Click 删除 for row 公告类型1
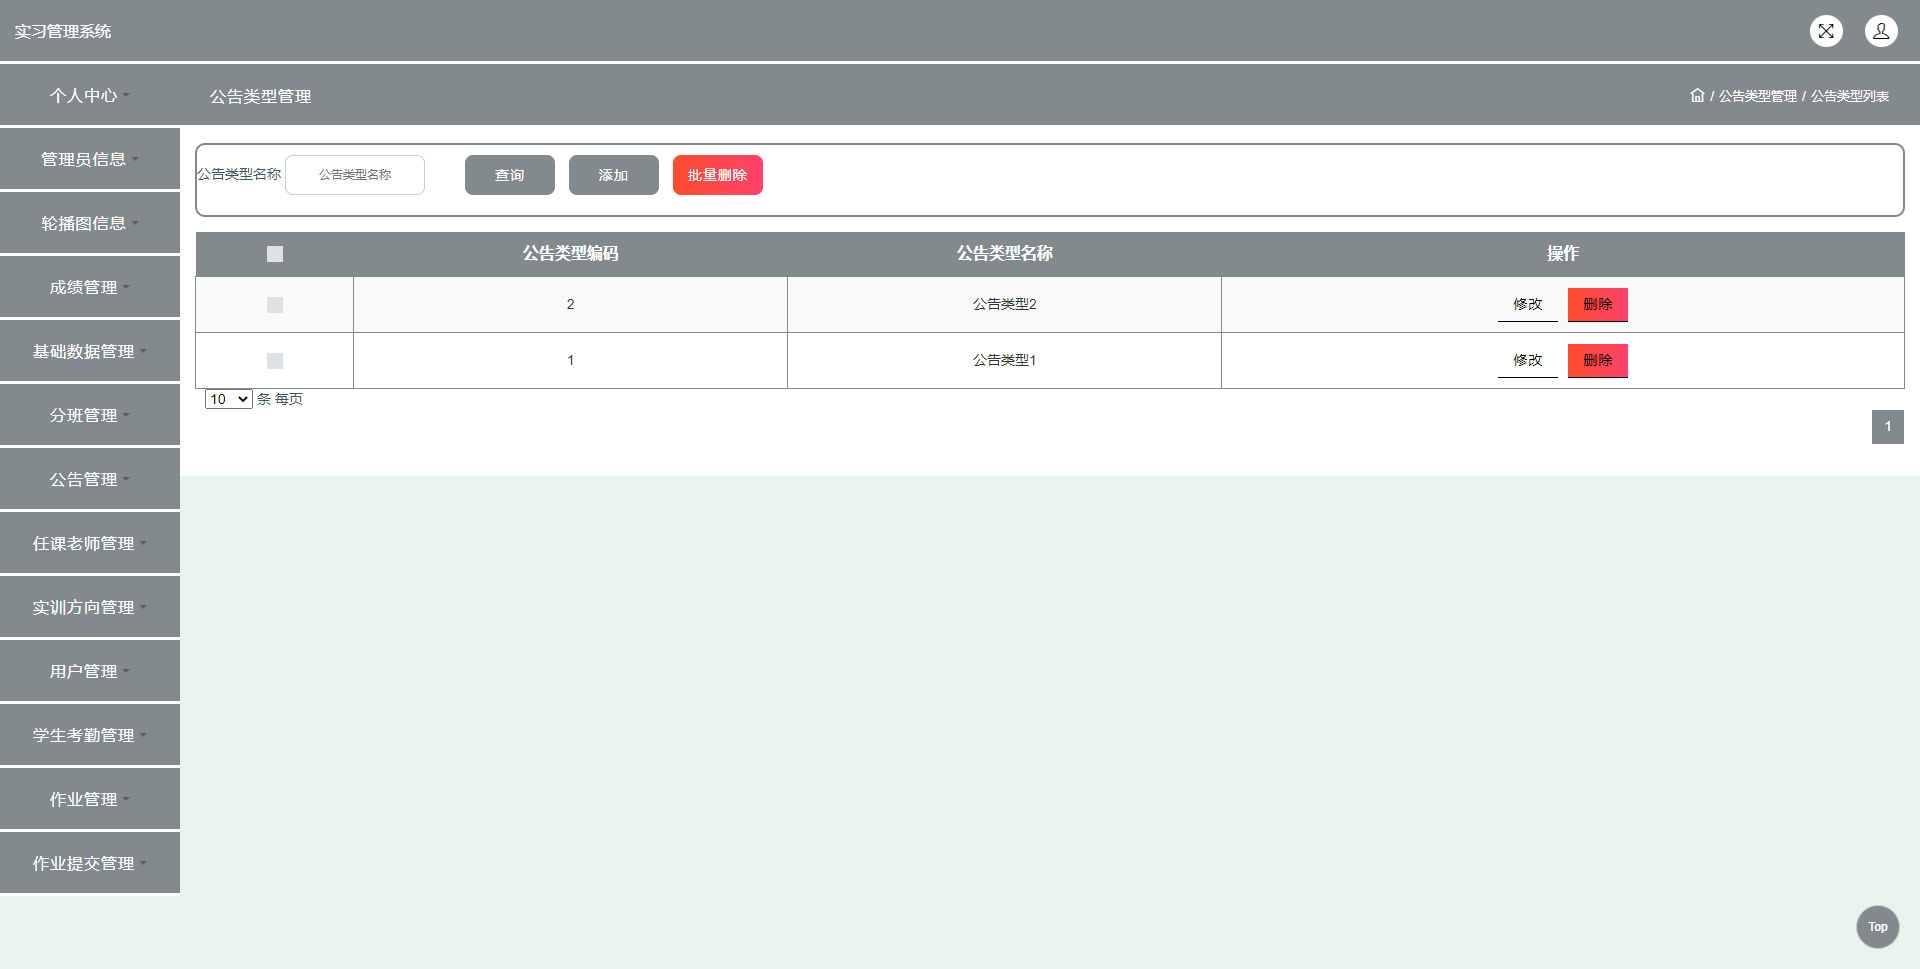The image size is (1920, 969). (x=1598, y=361)
